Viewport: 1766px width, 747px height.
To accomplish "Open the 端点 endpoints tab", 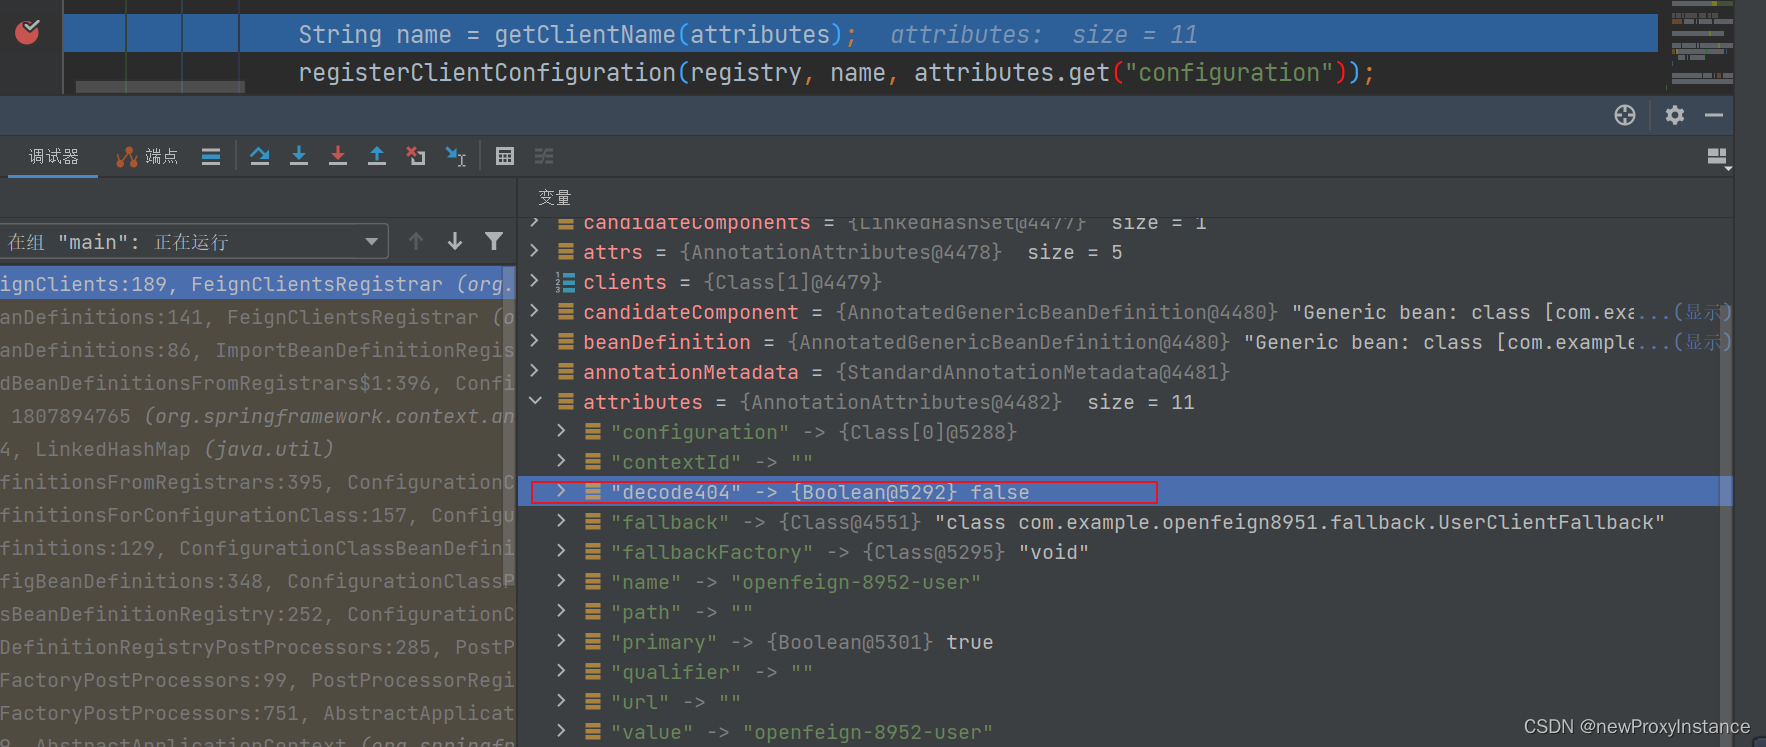I will (147, 156).
